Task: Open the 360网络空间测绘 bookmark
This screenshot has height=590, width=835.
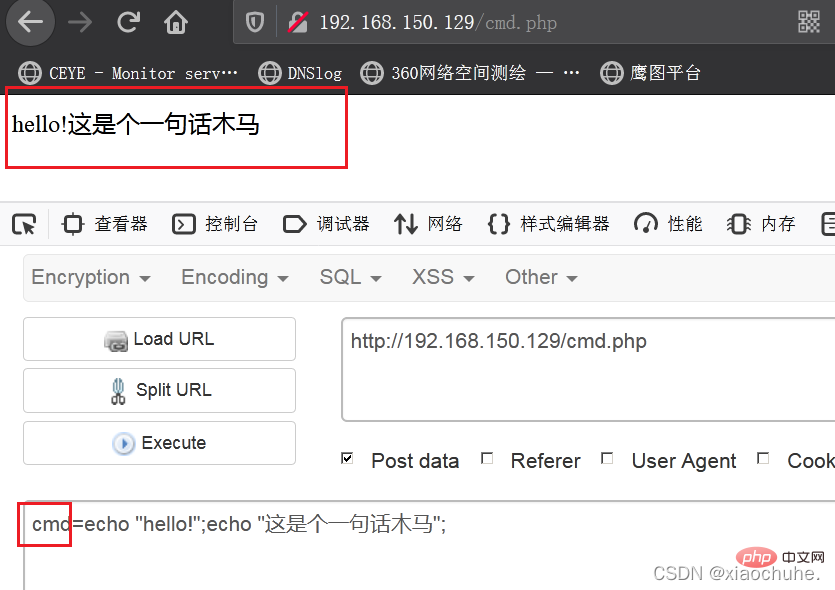Action: [470, 73]
